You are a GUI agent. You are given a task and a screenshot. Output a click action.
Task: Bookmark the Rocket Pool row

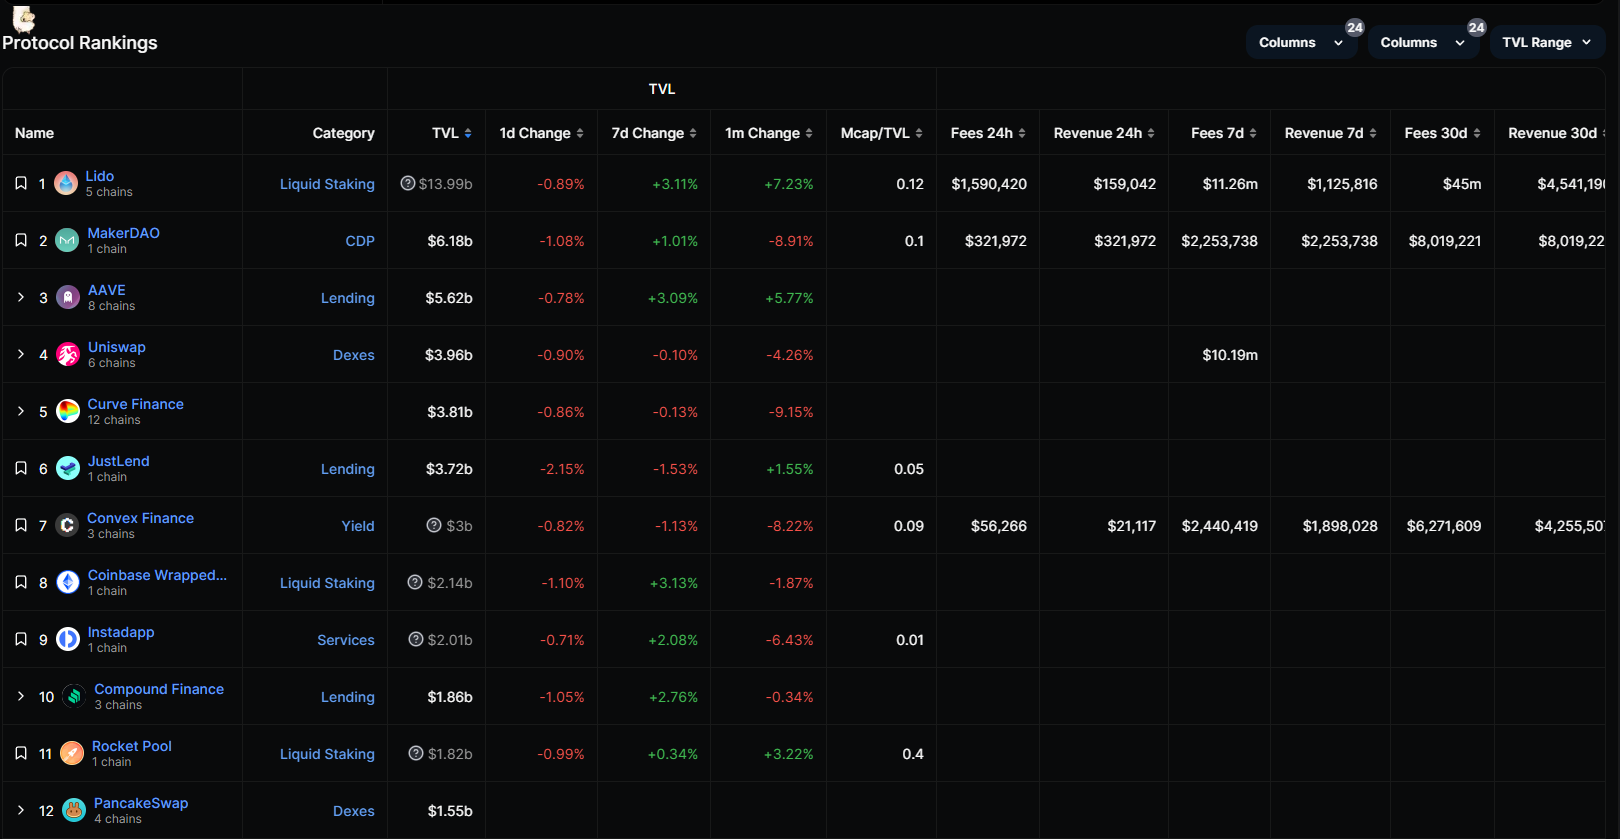[x=21, y=753]
